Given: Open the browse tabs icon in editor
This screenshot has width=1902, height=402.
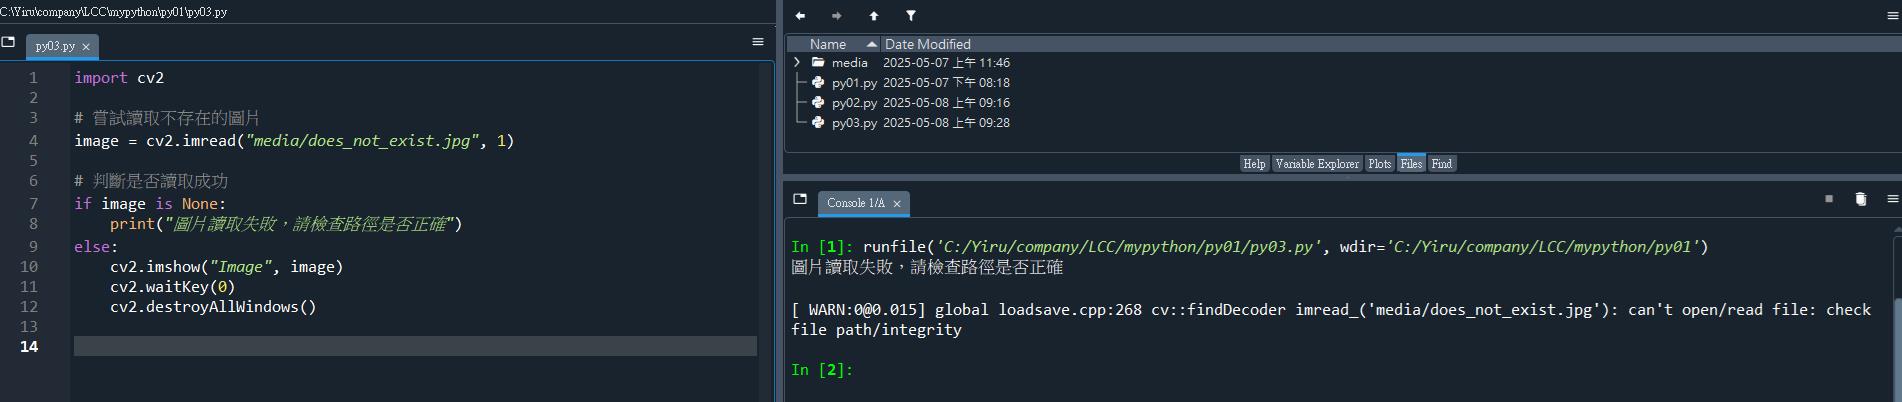Looking at the screenshot, I should pyautogui.click(x=9, y=42).
